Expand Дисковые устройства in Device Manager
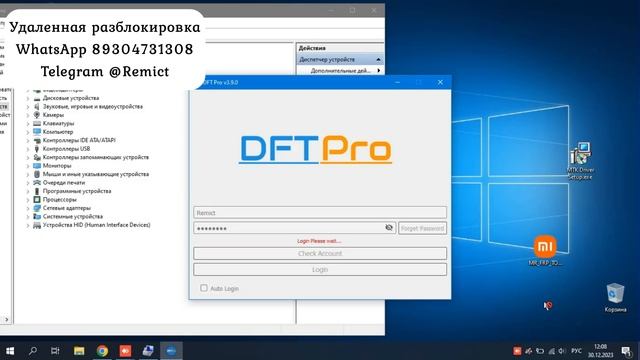The width and height of the screenshot is (640, 360). click(28, 98)
